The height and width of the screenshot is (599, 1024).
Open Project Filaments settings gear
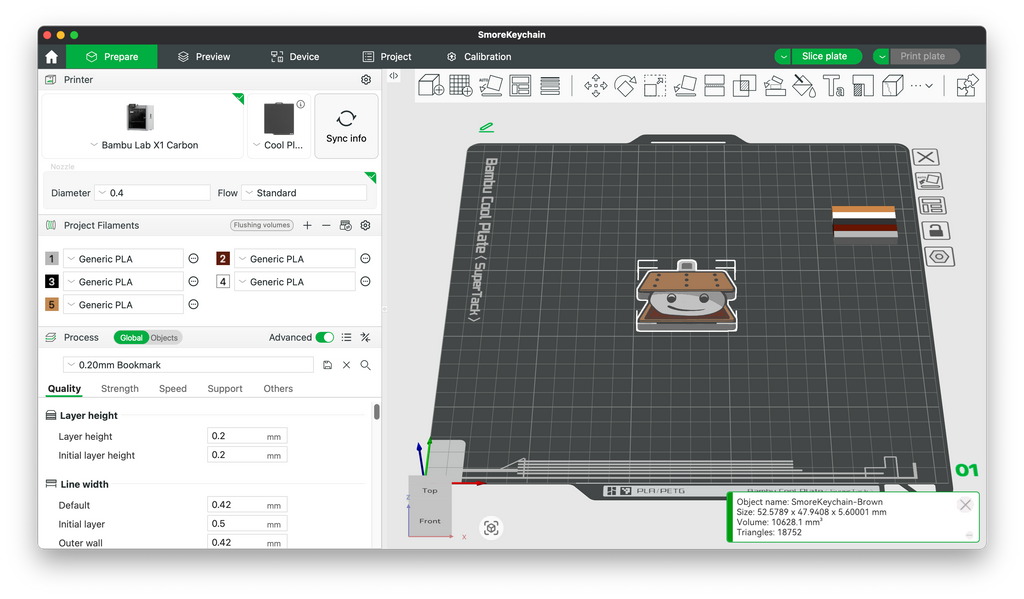click(365, 225)
